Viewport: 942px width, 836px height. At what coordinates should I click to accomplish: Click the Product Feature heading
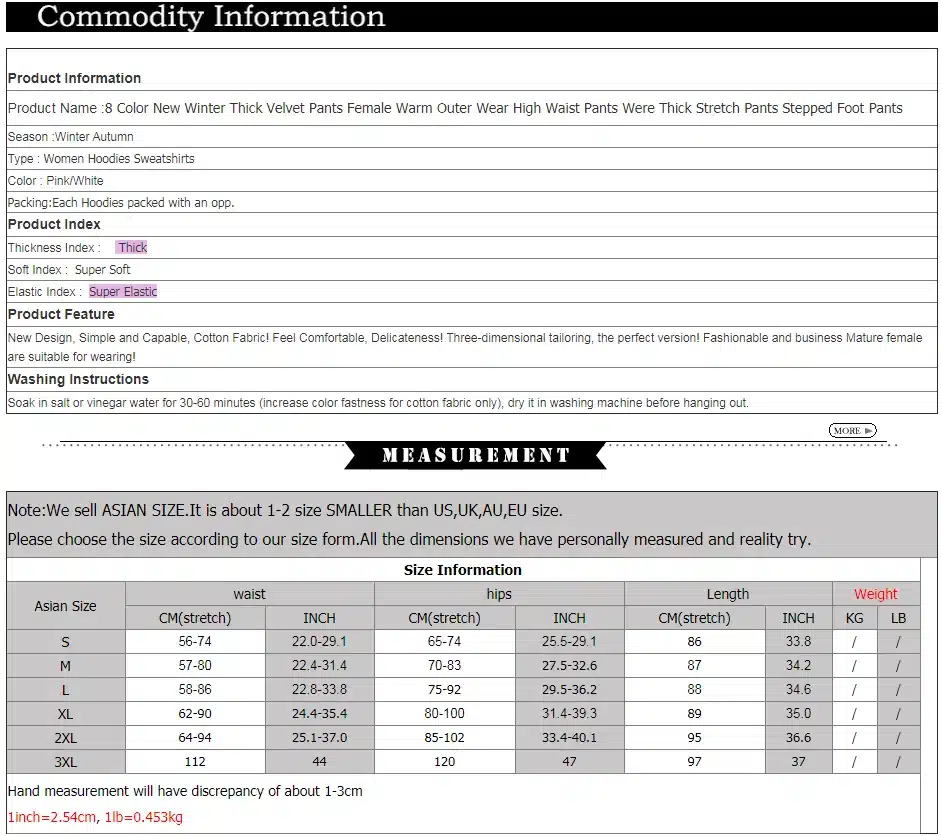tap(61, 314)
